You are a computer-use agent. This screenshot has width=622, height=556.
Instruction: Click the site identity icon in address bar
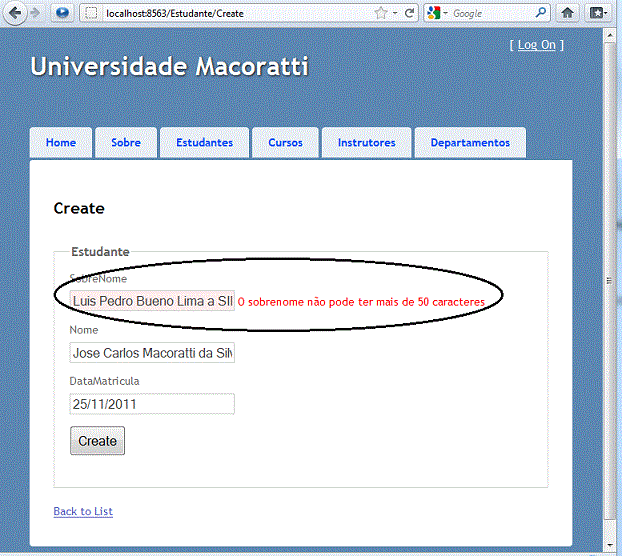point(91,13)
